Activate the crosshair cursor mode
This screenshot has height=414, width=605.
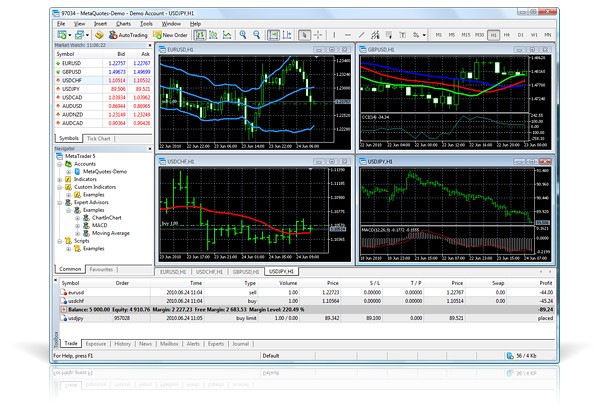point(318,35)
